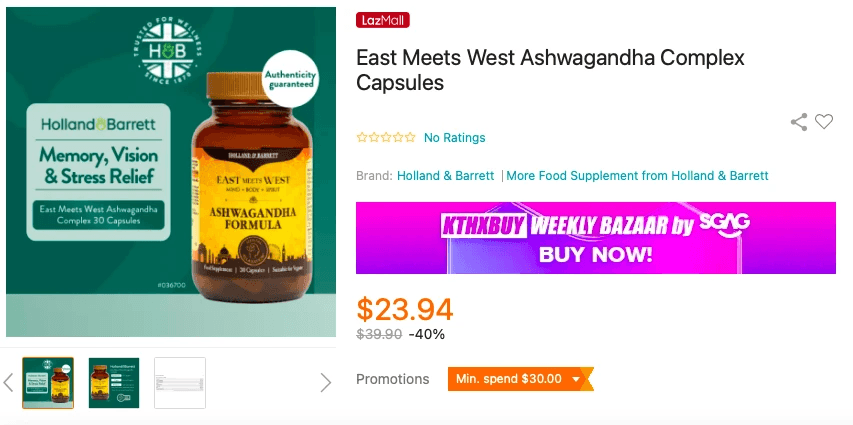Screen dimensions: 853x425
Task: Open the Holland & Barrett brand link
Action: click(x=446, y=176)
